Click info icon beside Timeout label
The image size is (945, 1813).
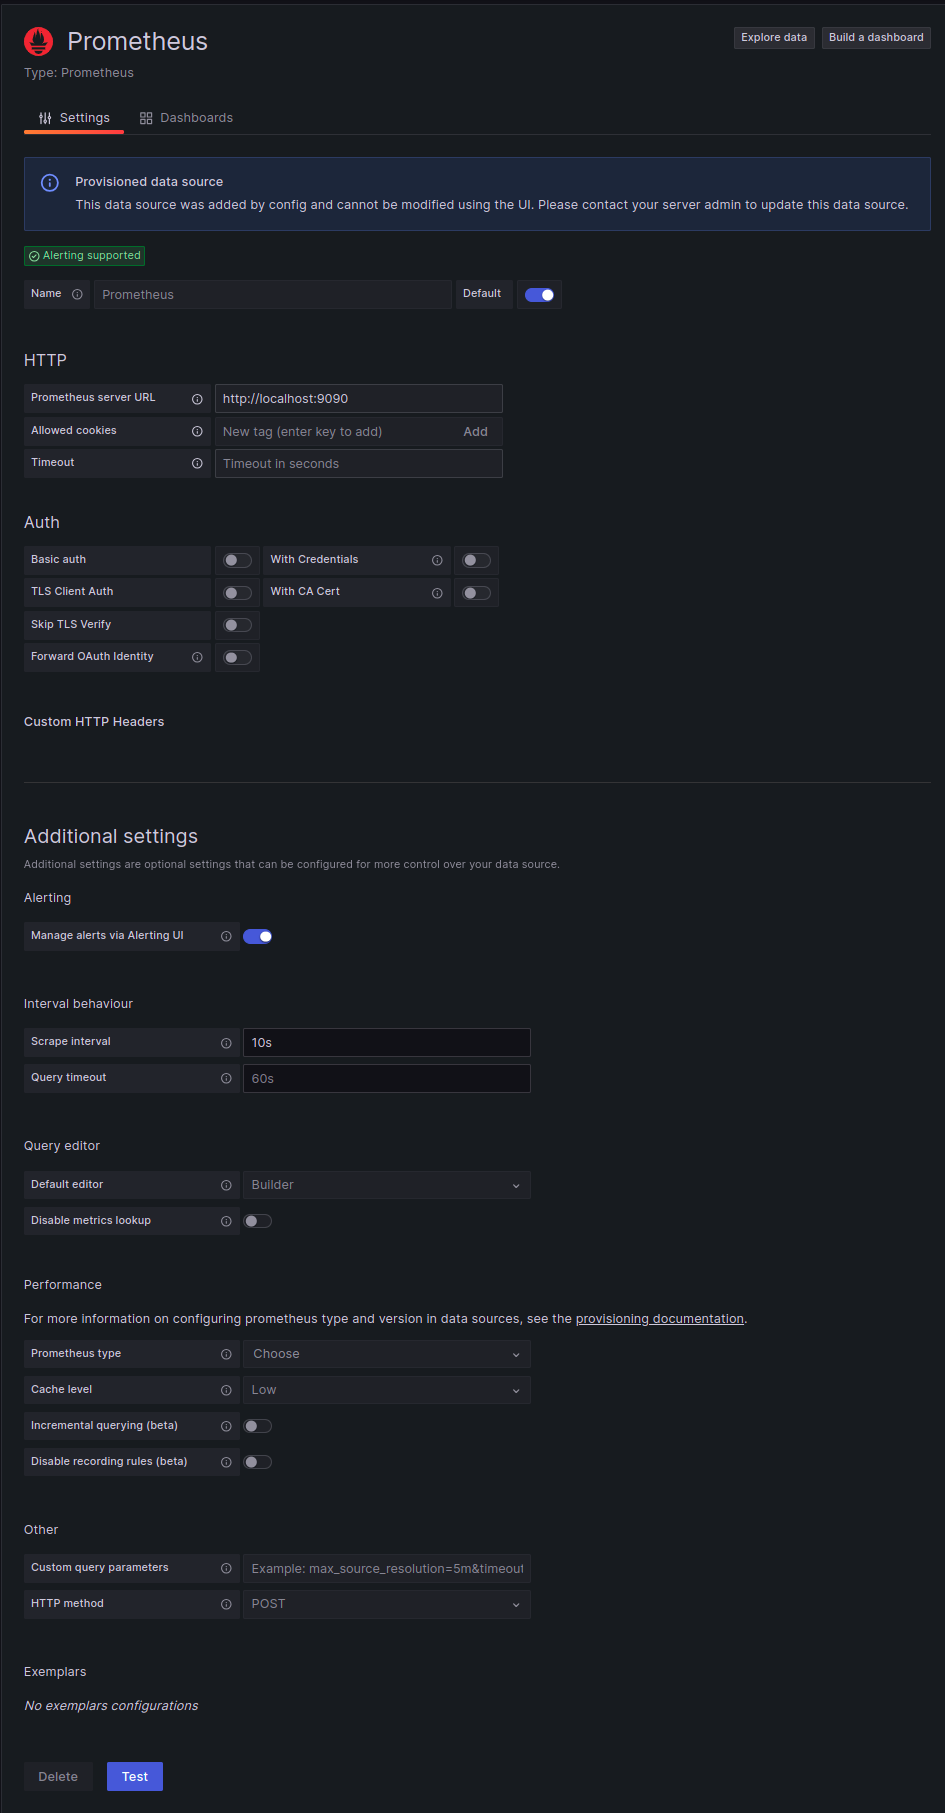click(197, 463)
